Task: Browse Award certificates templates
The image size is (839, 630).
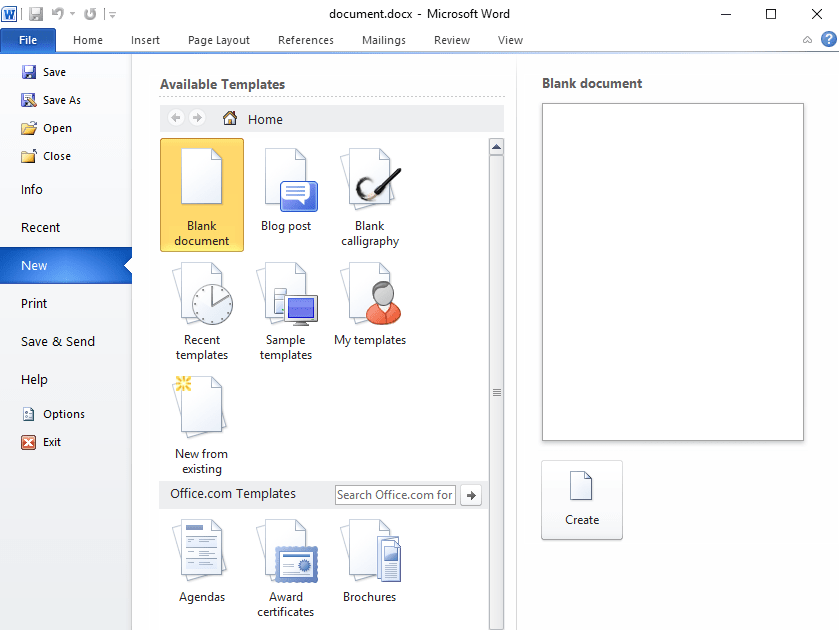Action: (286, 550)
